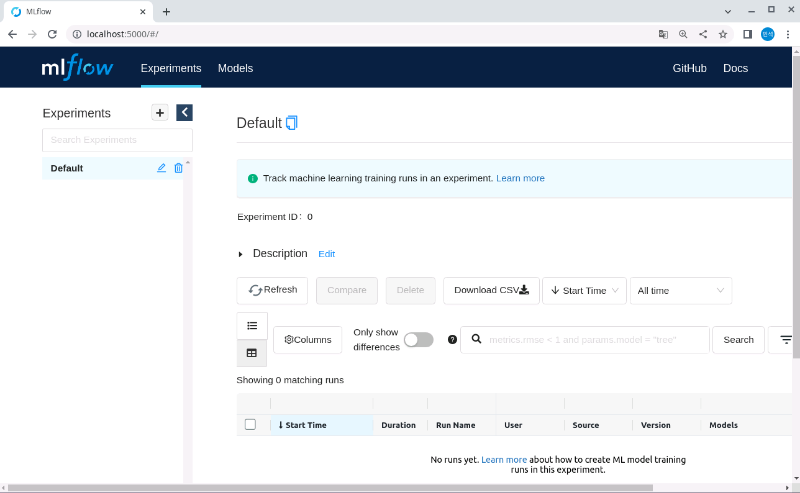
Task: Click the browser back arrow
Action: [x=12, y=34]
